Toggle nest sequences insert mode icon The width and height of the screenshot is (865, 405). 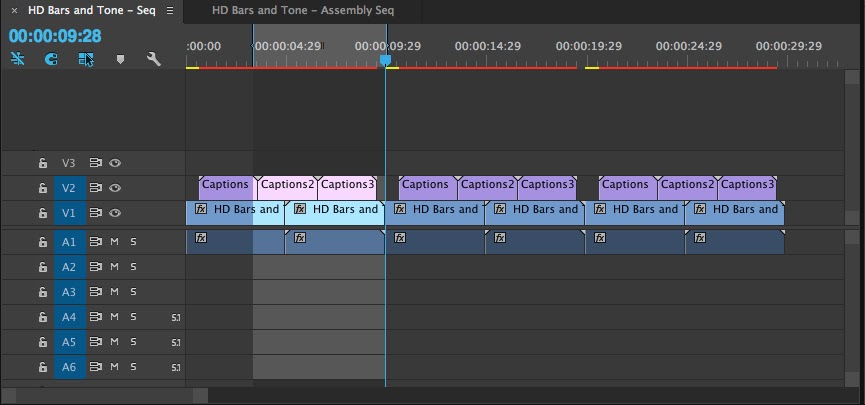point(18,58)
